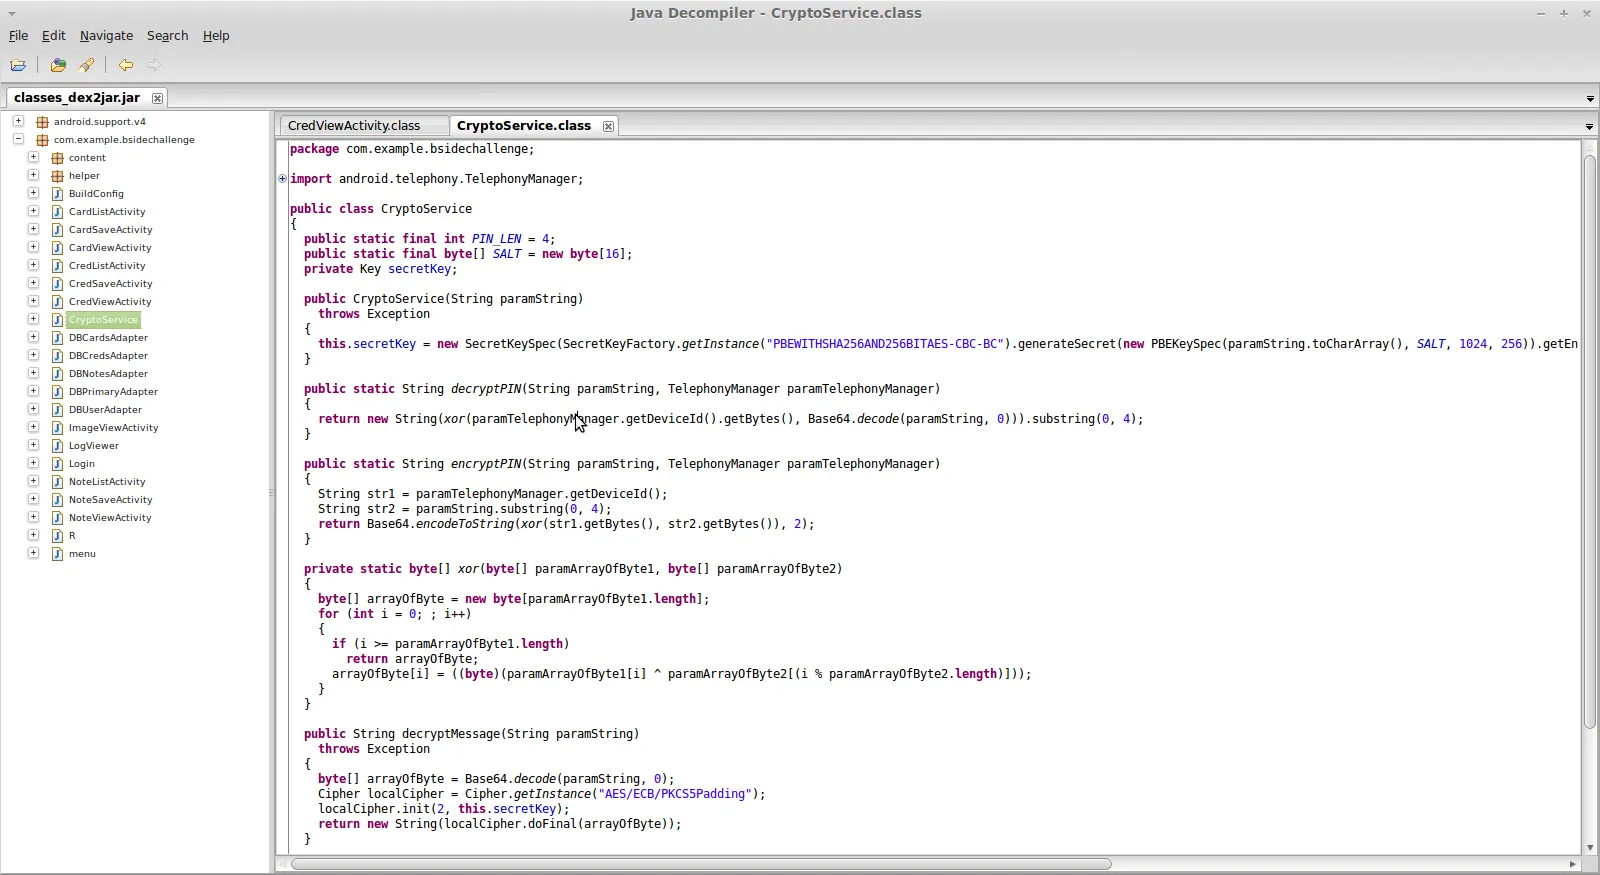Click the vertical scrollbar thumb in code view
The image size is (1600, 875).
pyautogui.click(x=1590, y=442)
